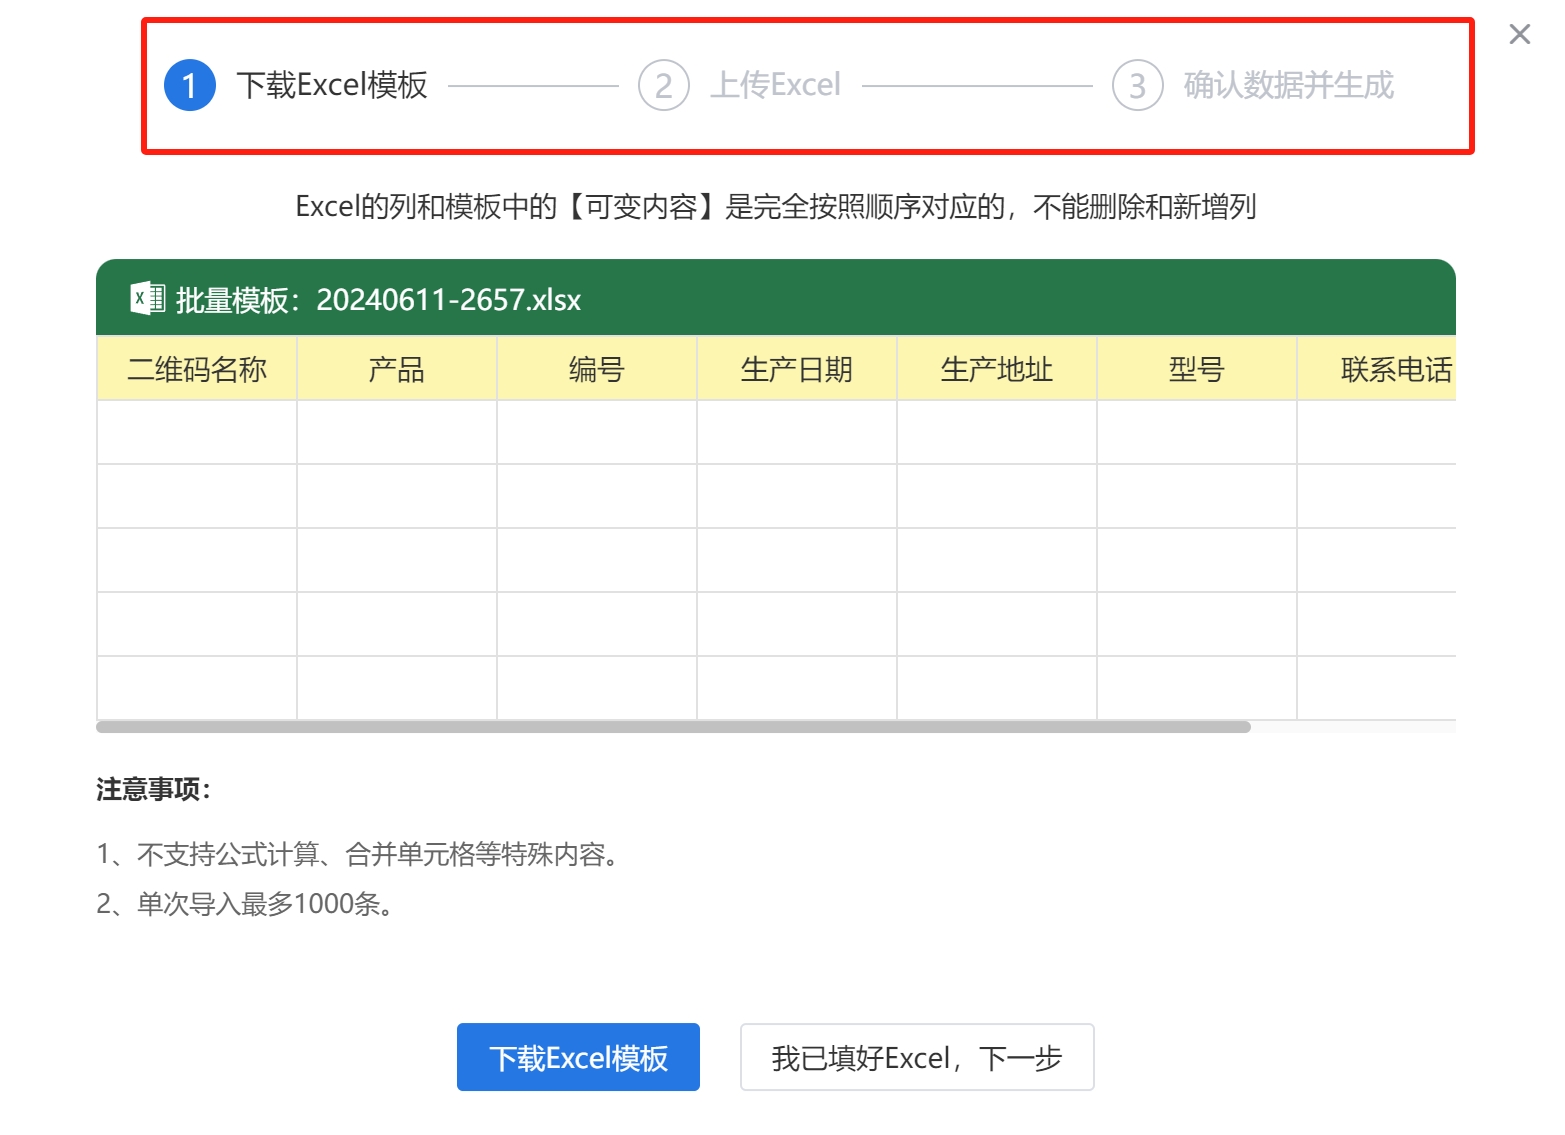This screenshot has width=1565, height=1135.
Task: Click the horizontal scrollbar under the table
Action: 673,727
